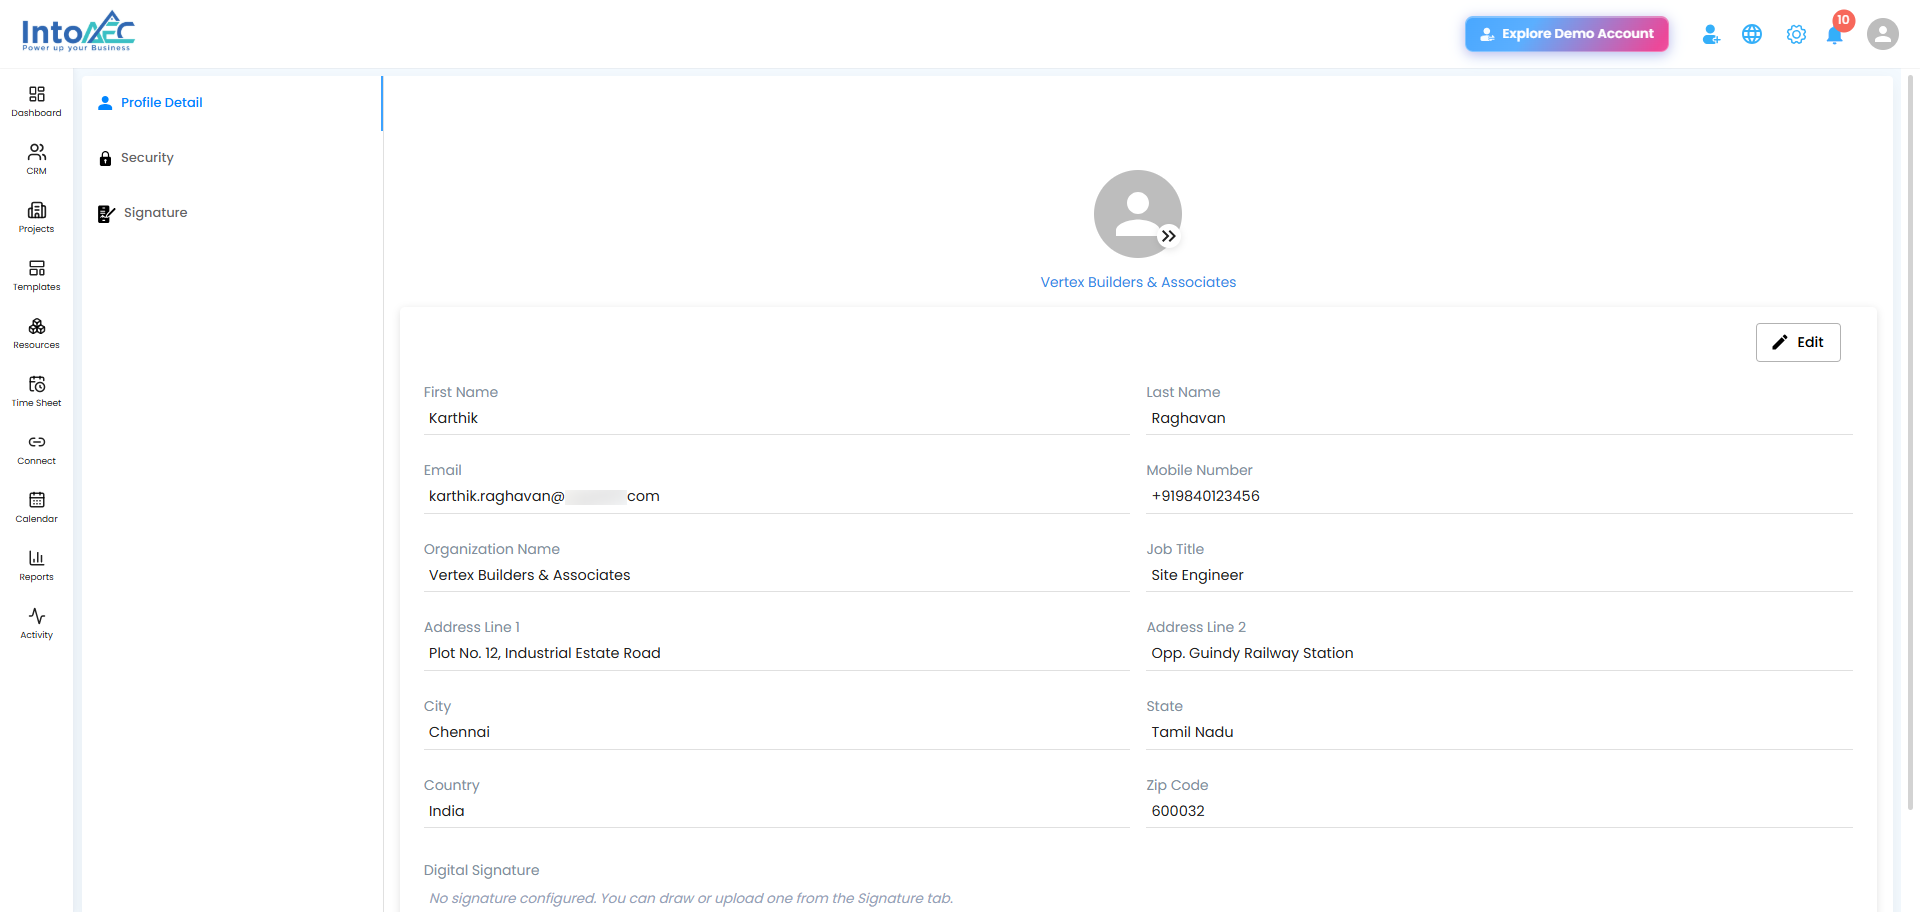Viewport: 1920px width, 912px height.
Task: Click the Connect link icon
Action: (x=36, y=450)
